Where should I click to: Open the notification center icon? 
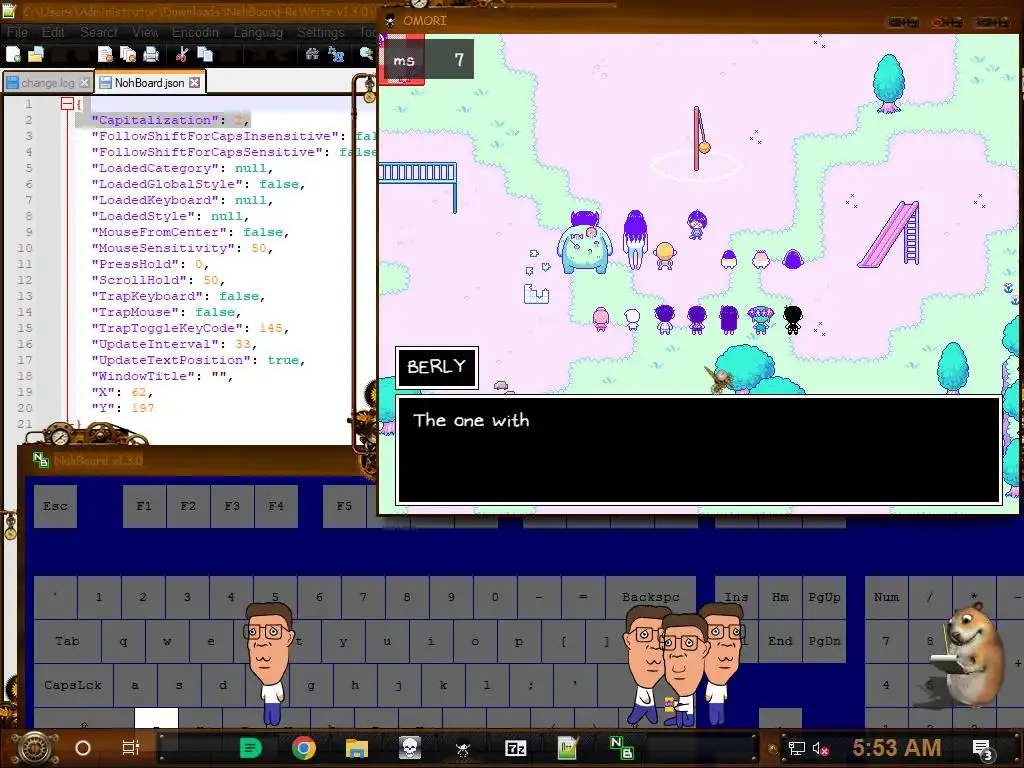982,750
